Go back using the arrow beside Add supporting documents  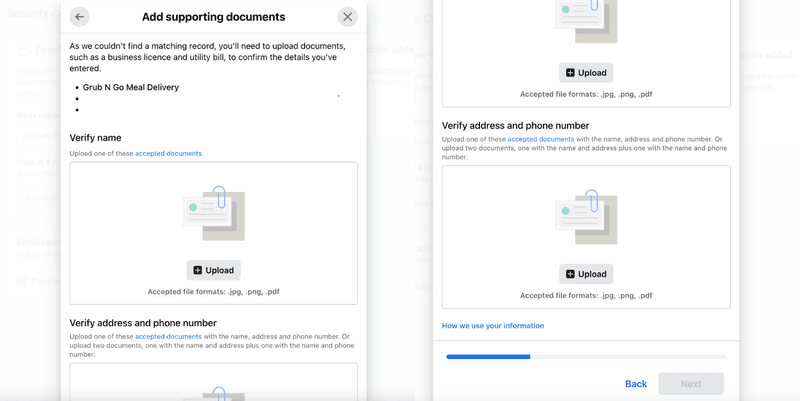(80, 17)
